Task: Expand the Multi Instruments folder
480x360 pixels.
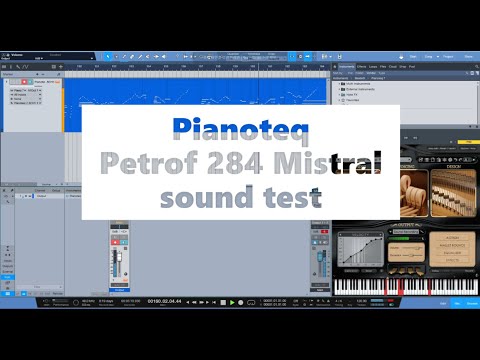Action: click(x=339, y=84)
